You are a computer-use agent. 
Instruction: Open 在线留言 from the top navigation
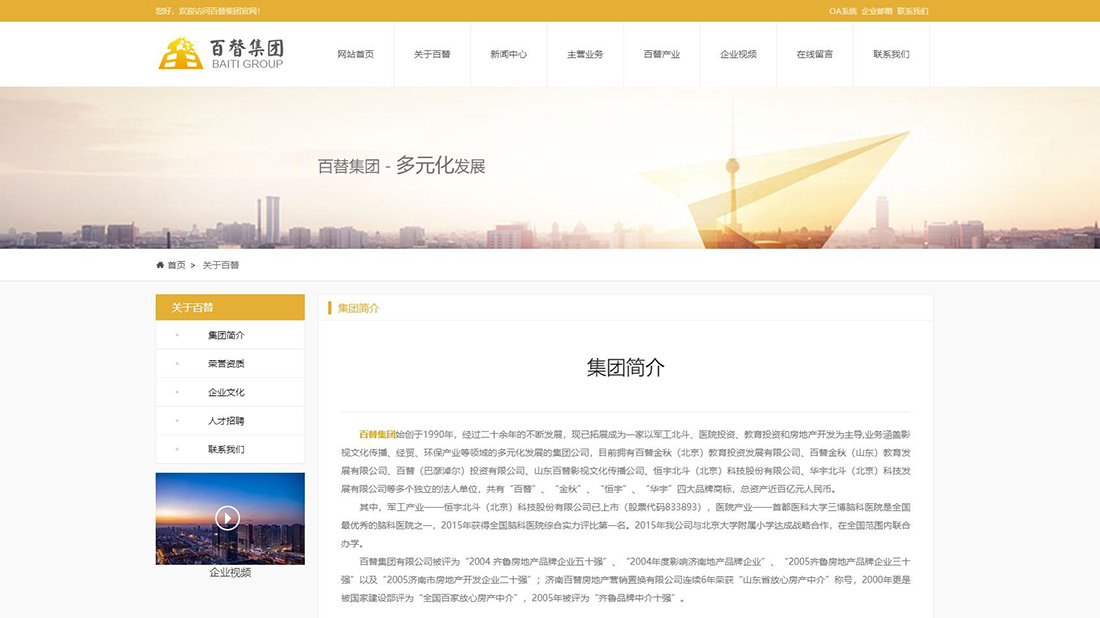coord(816,54)
